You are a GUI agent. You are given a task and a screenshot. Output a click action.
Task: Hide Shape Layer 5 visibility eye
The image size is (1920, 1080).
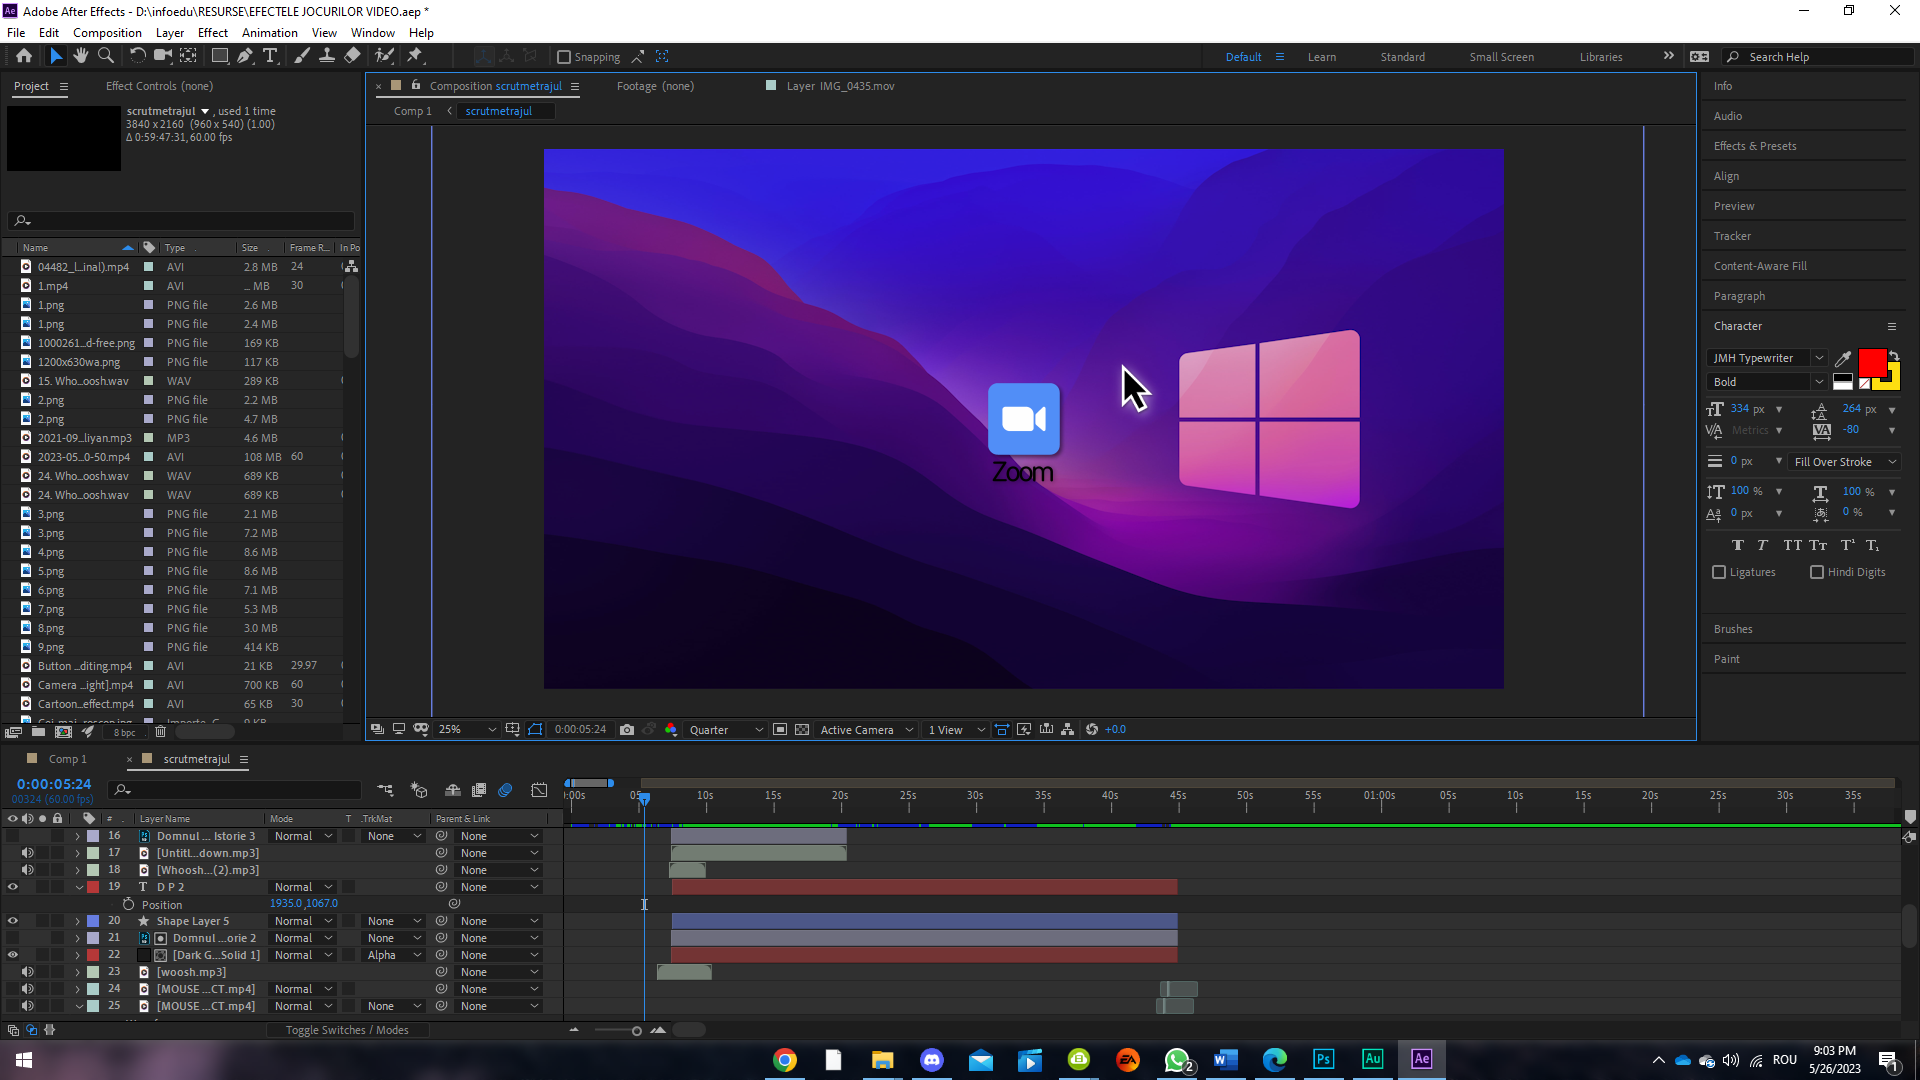[13, 921]
